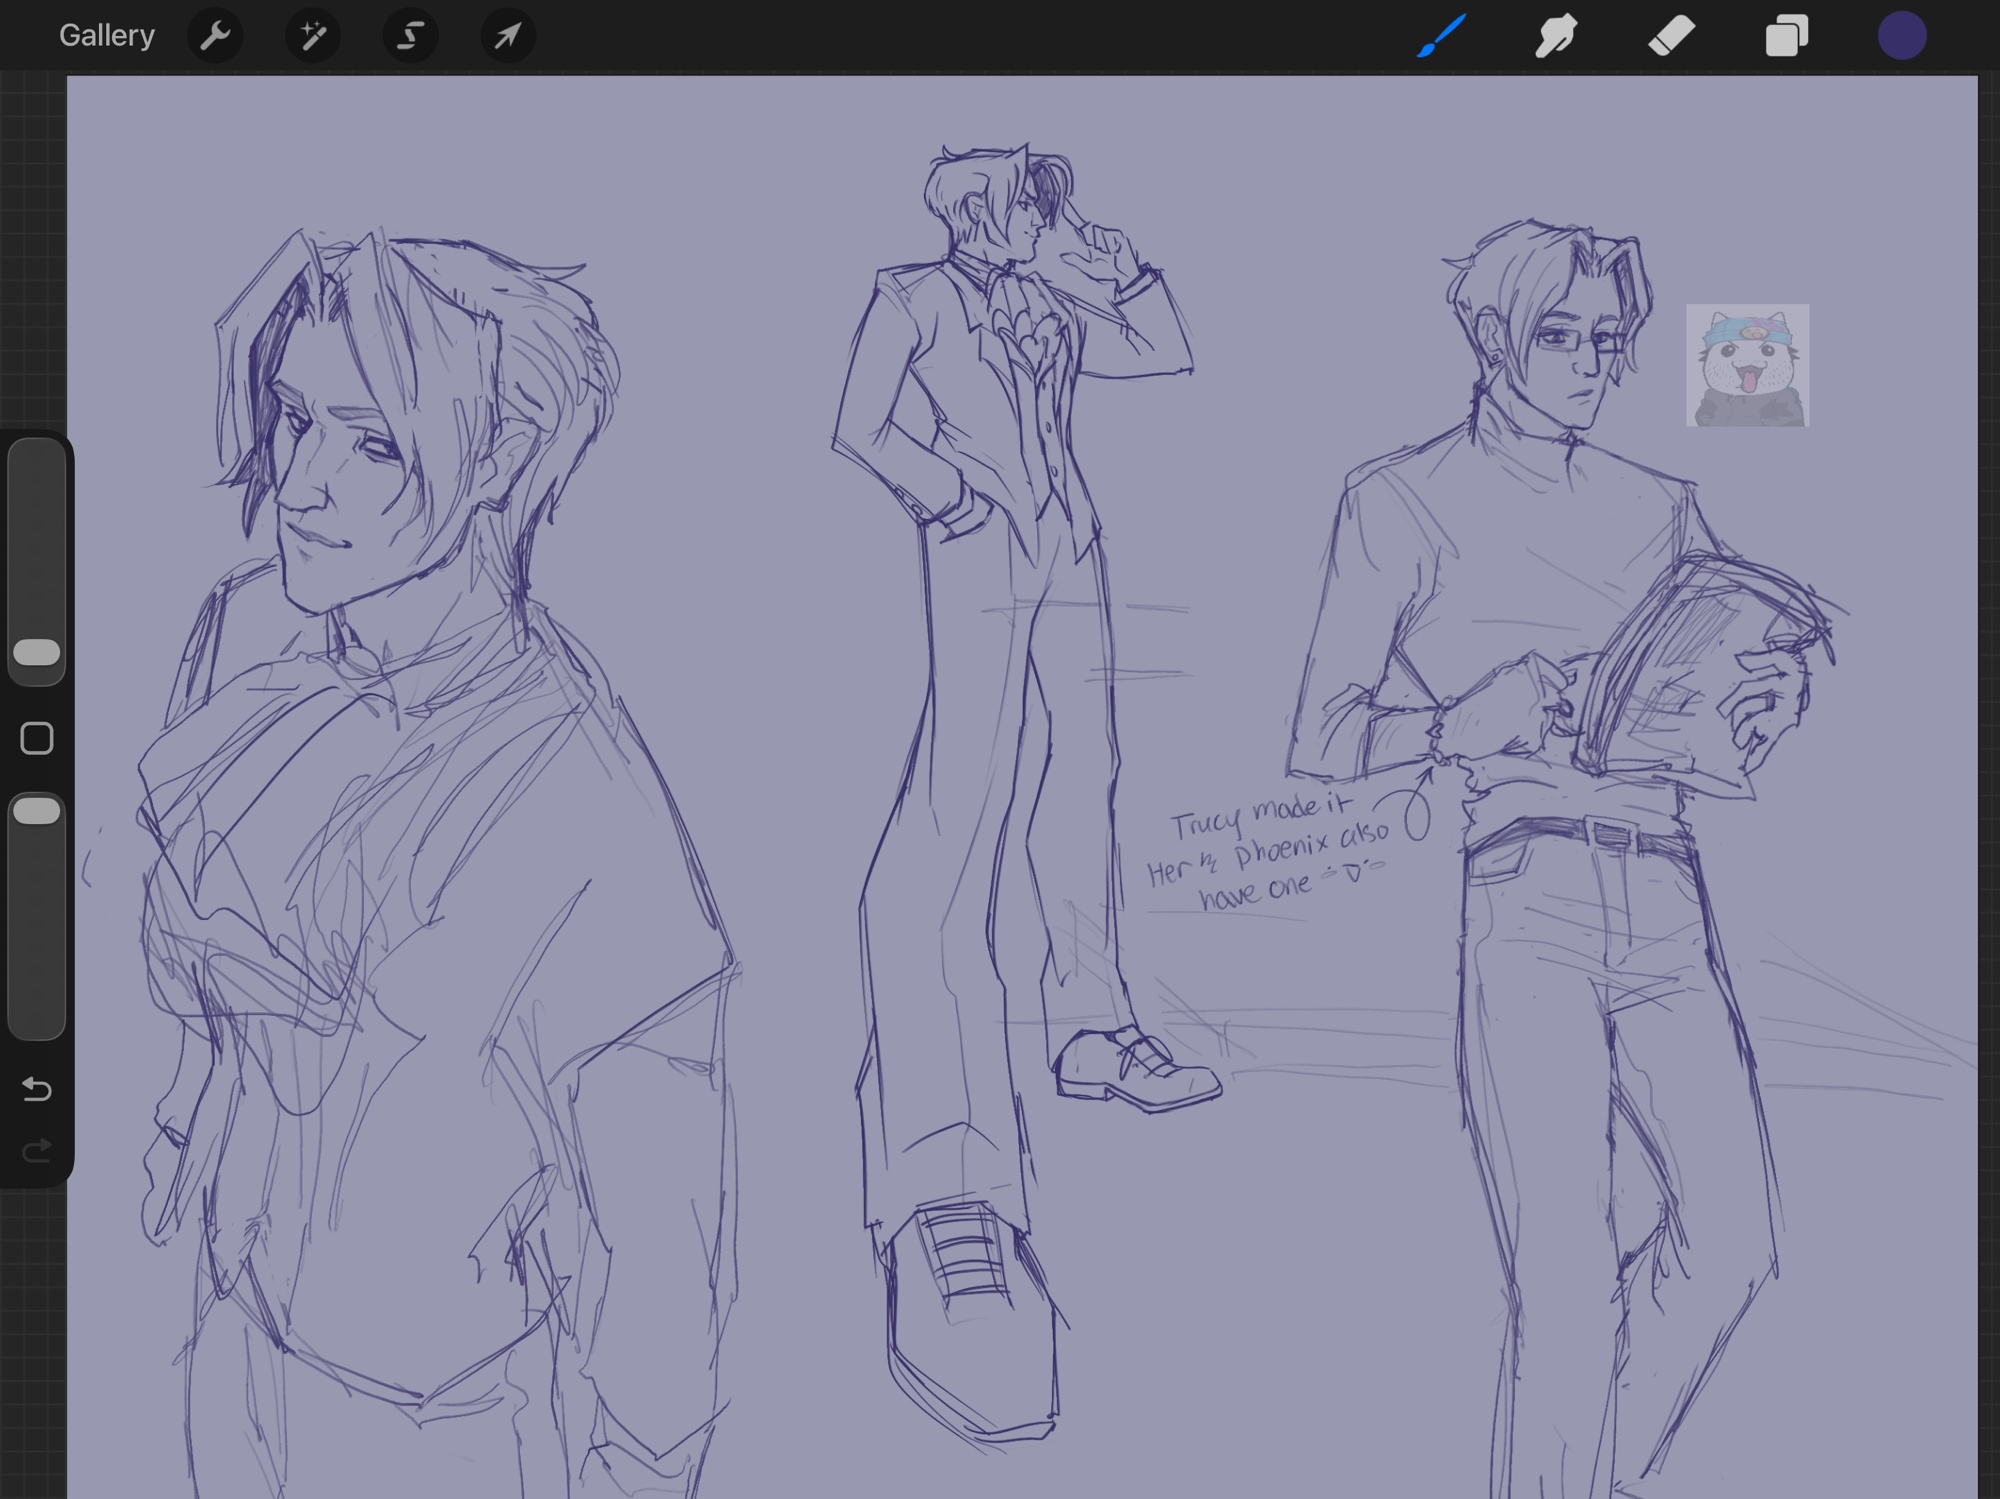The height and width of the screenshot is (1499, 2000).
Task: Open the active color picker circle
Action: 1901,36
